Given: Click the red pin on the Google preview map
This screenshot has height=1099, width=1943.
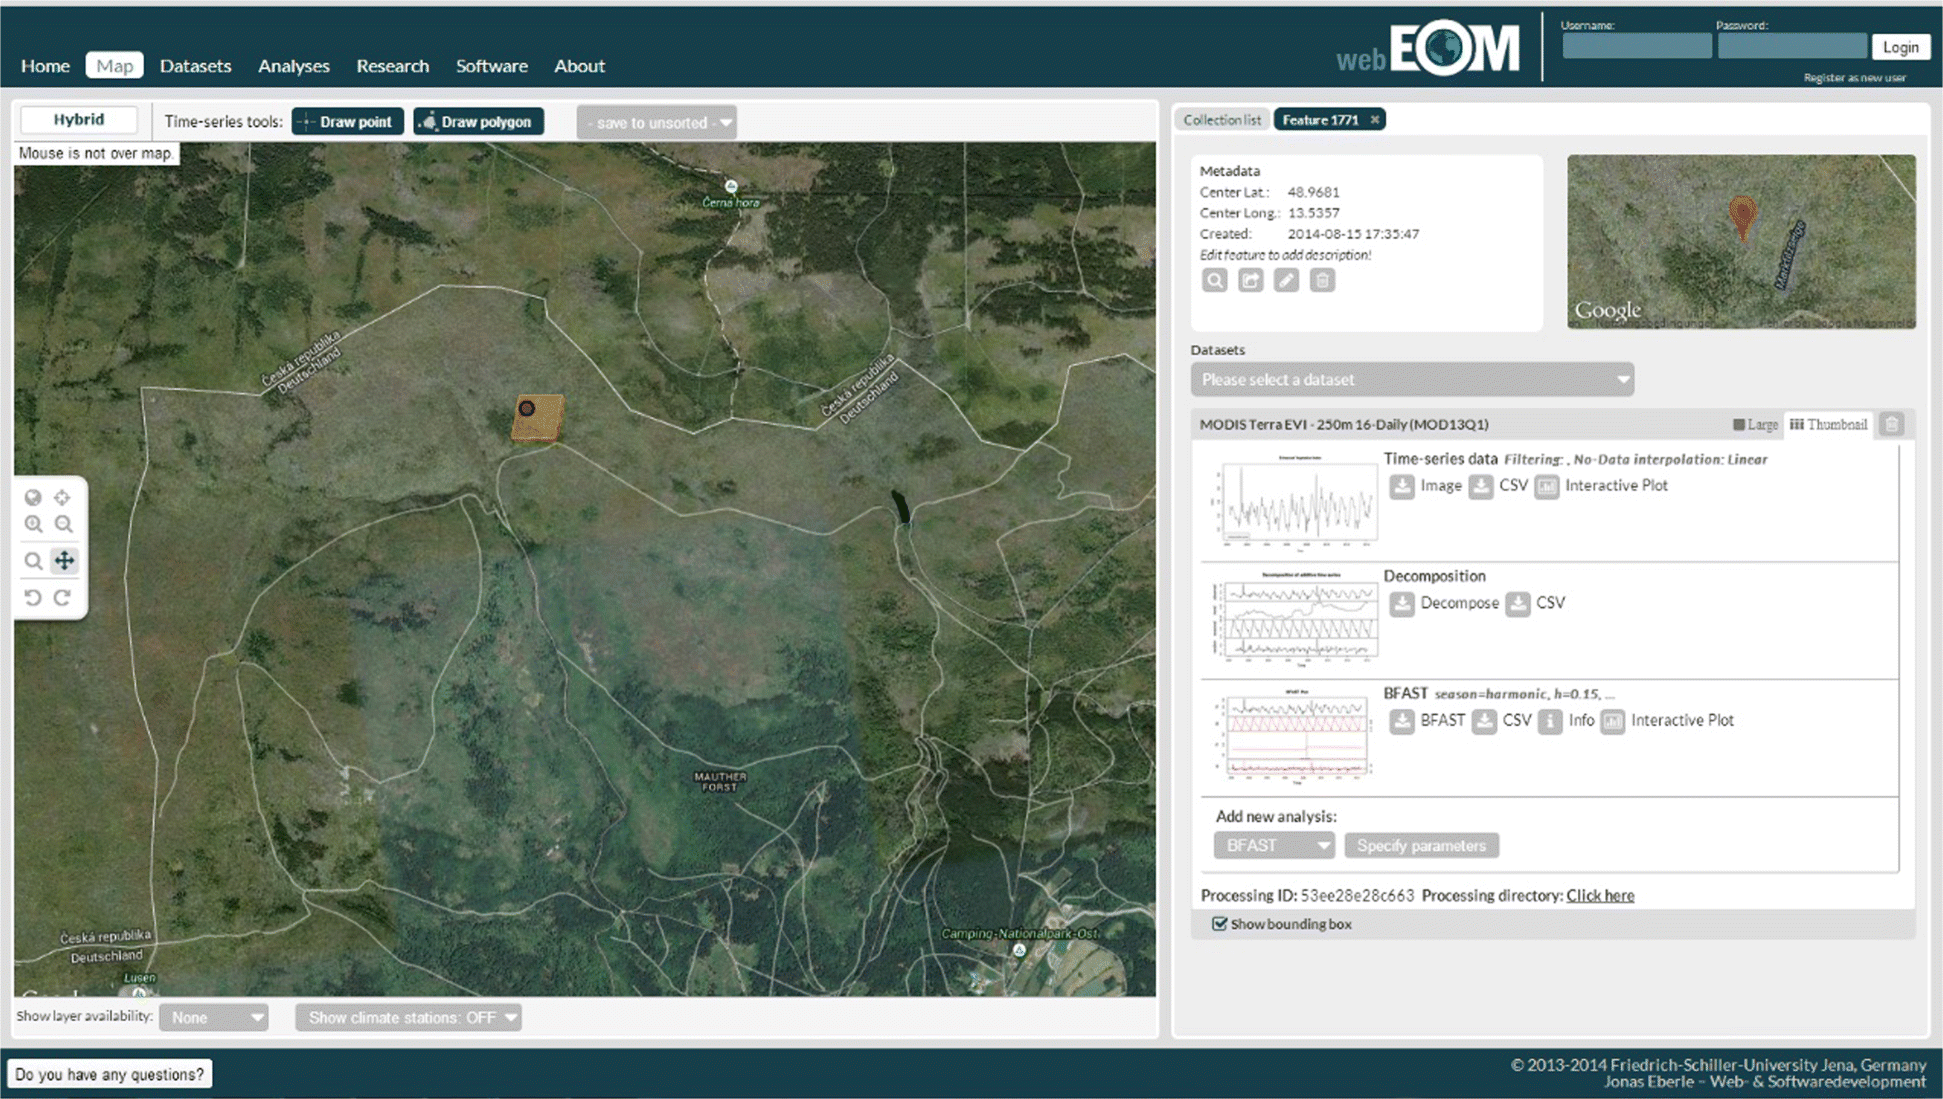Looking at the screenshot, I should (x=1742, y=217).
